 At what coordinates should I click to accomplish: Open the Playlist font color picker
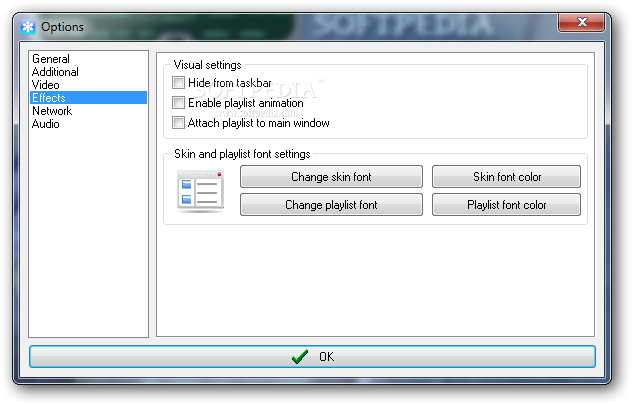point(507,205)
